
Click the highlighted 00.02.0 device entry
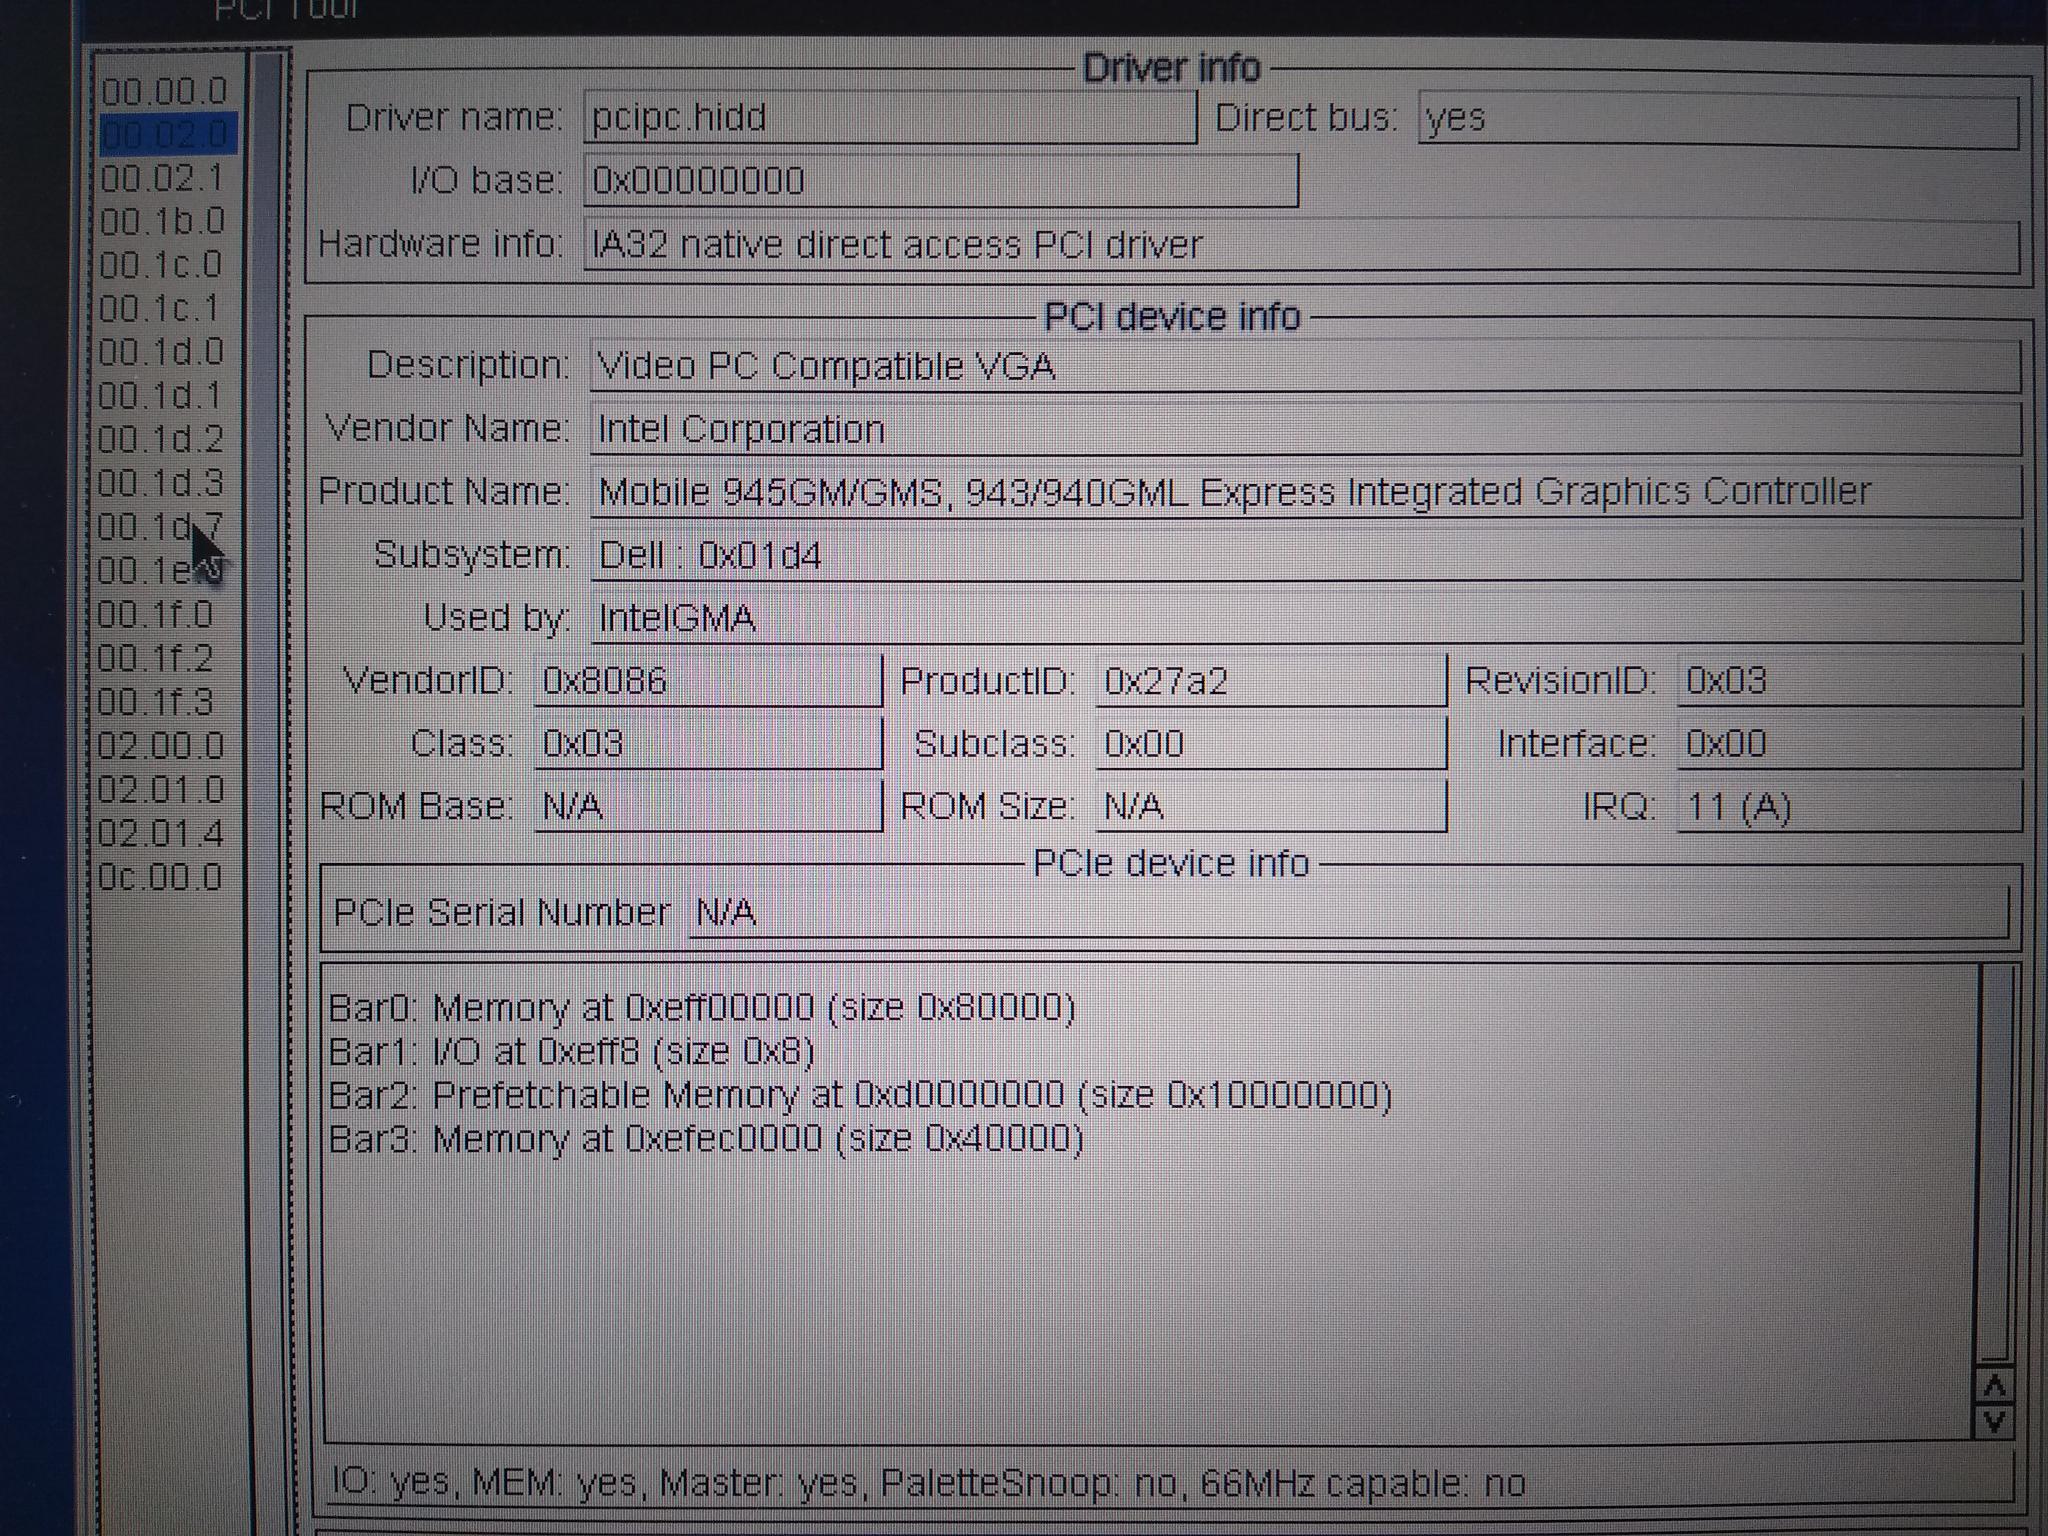tap(167, 135)
